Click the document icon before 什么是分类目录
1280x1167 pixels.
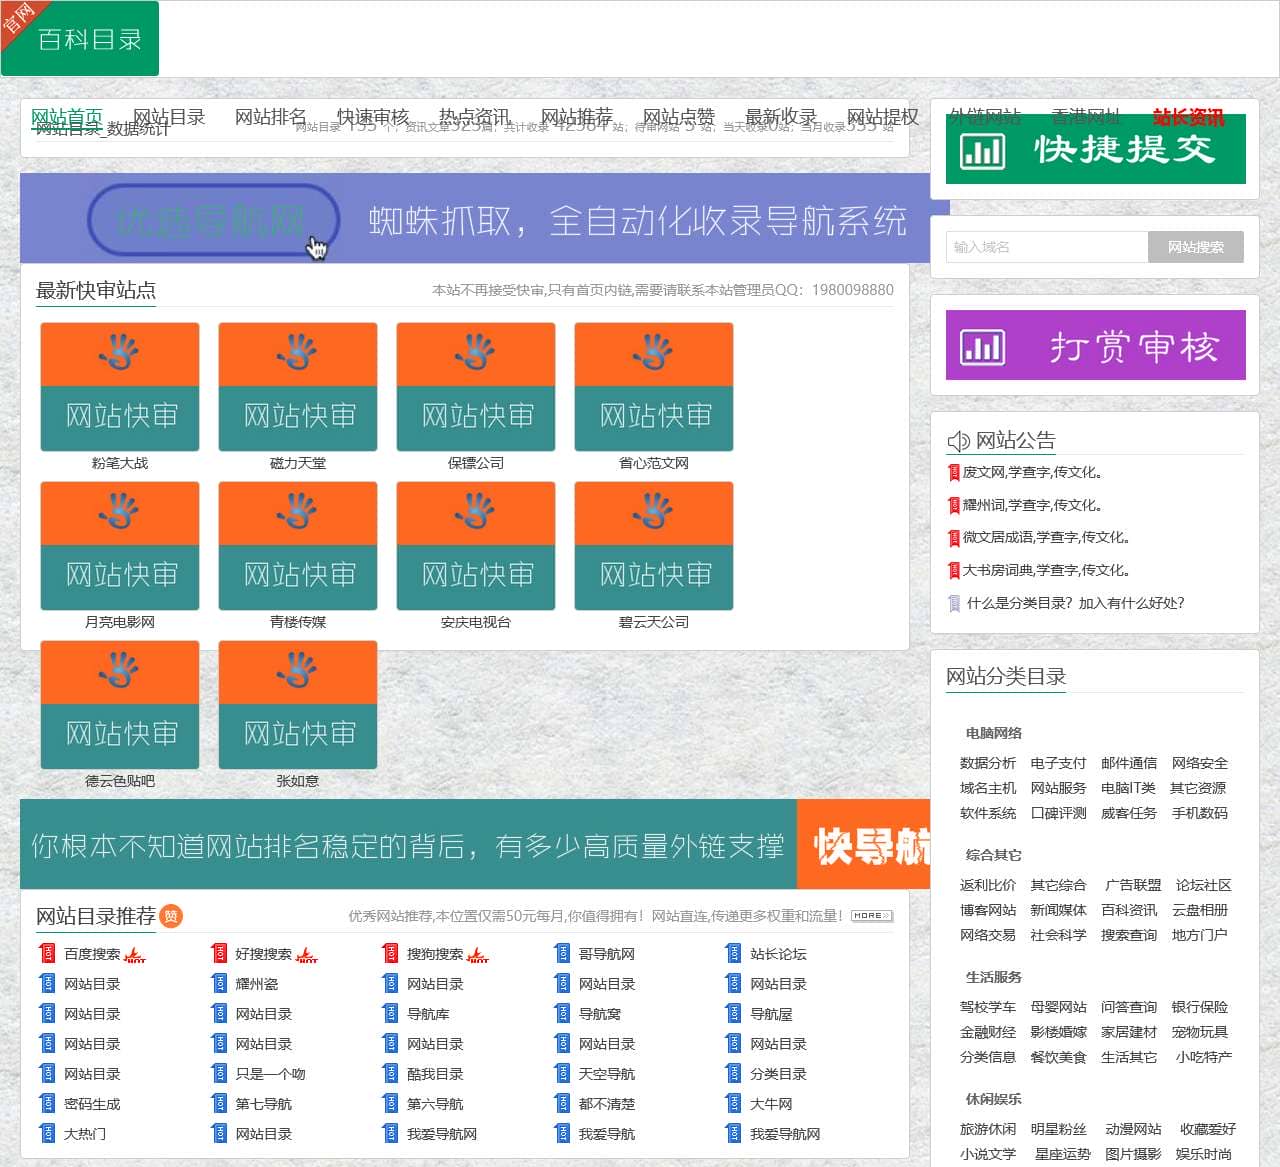pyautogui.click(x=953, y=603)
